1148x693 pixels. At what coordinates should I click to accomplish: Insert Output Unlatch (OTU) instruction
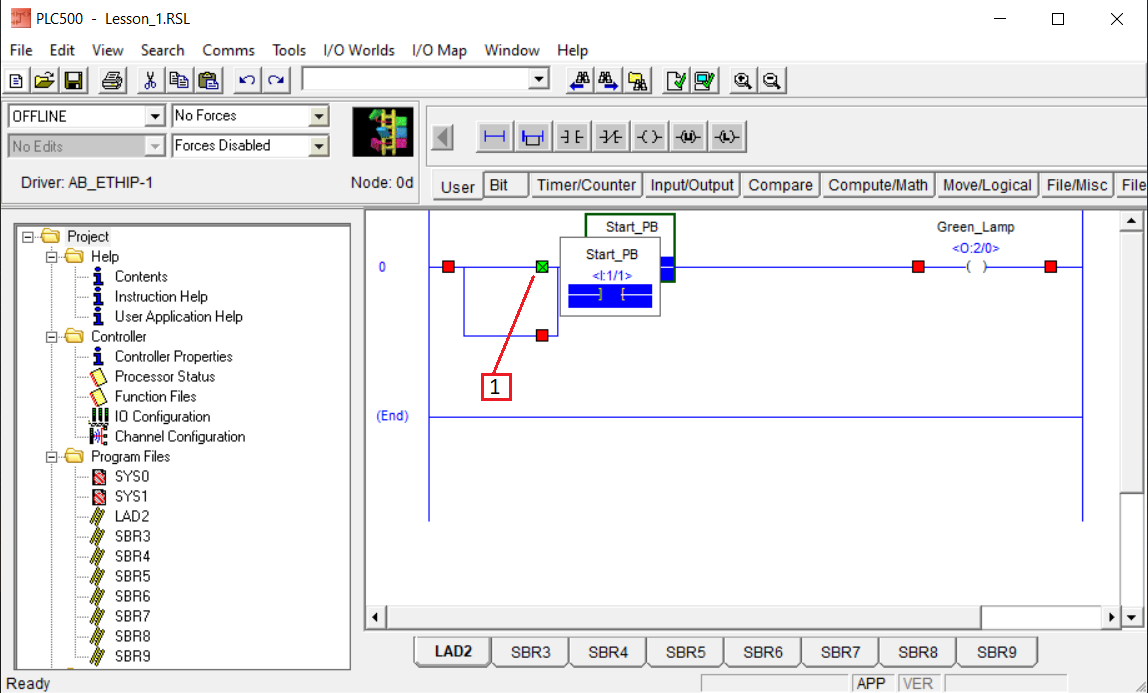point(687,137)
